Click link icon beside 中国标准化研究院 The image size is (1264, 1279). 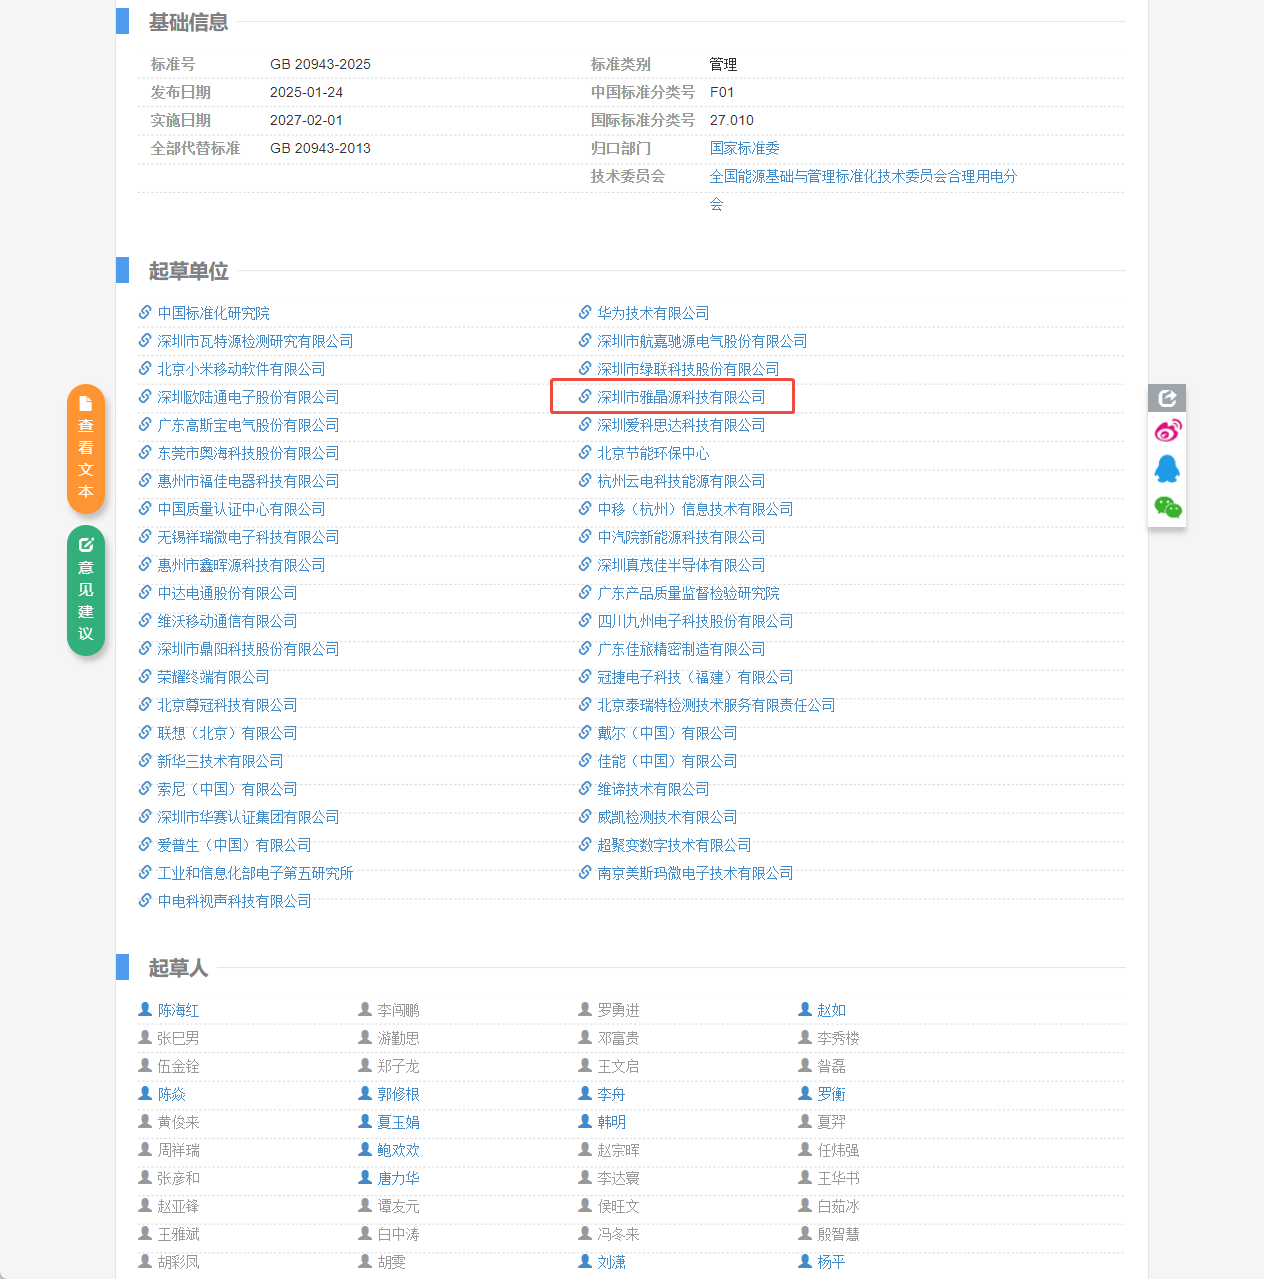point(145,313)
